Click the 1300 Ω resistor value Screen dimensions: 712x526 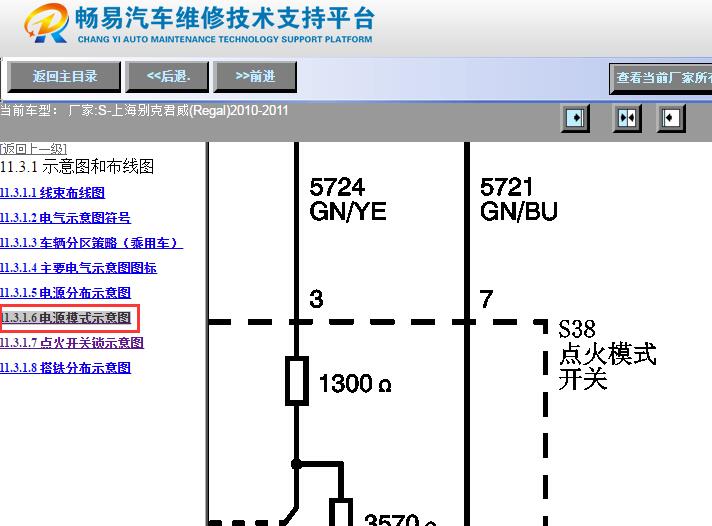(355, 383)
